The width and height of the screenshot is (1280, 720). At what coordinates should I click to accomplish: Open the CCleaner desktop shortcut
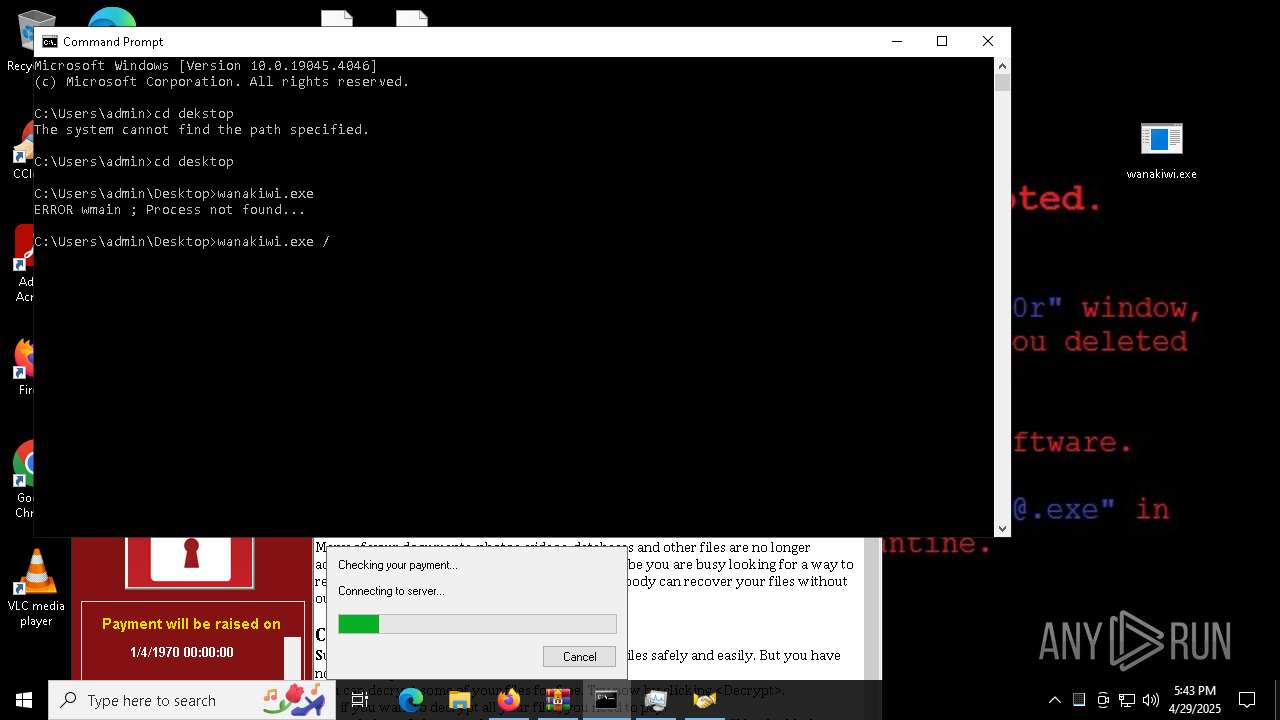22,150
